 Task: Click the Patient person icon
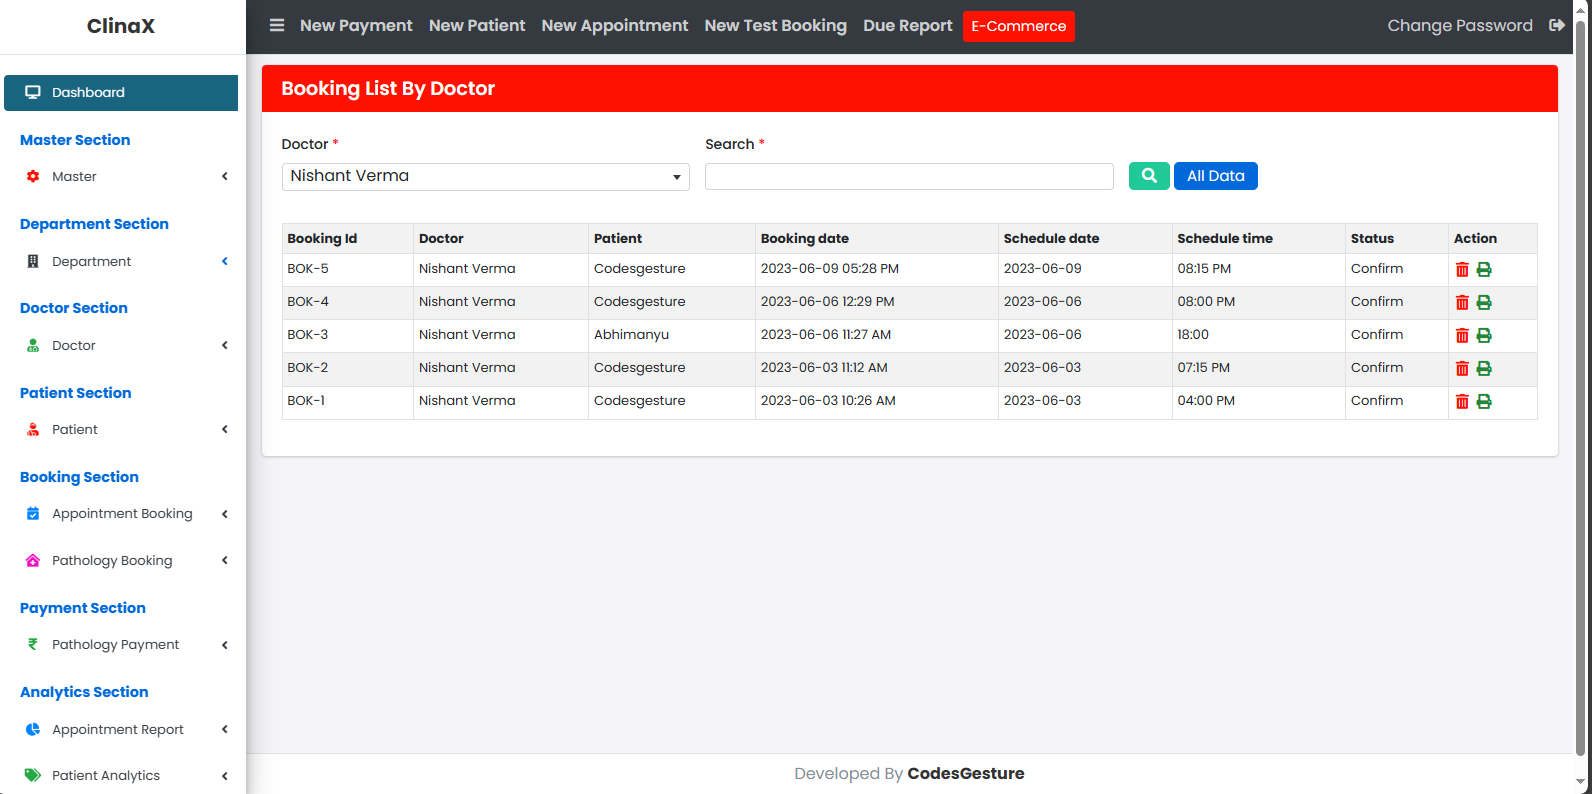tap(33, 429)
